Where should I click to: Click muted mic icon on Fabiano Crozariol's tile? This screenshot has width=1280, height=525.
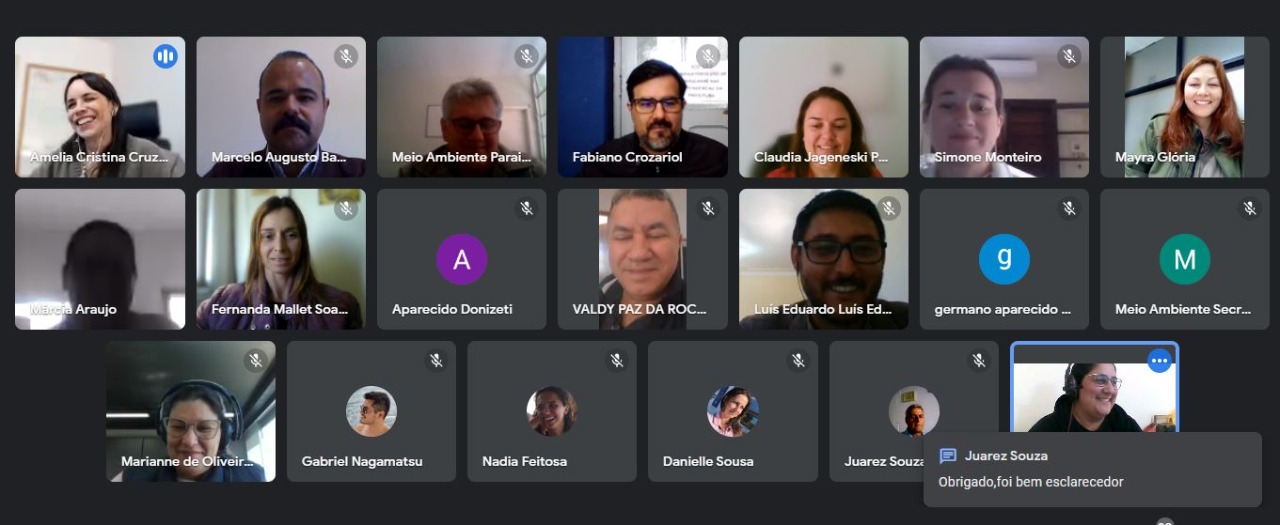[708, 56]
